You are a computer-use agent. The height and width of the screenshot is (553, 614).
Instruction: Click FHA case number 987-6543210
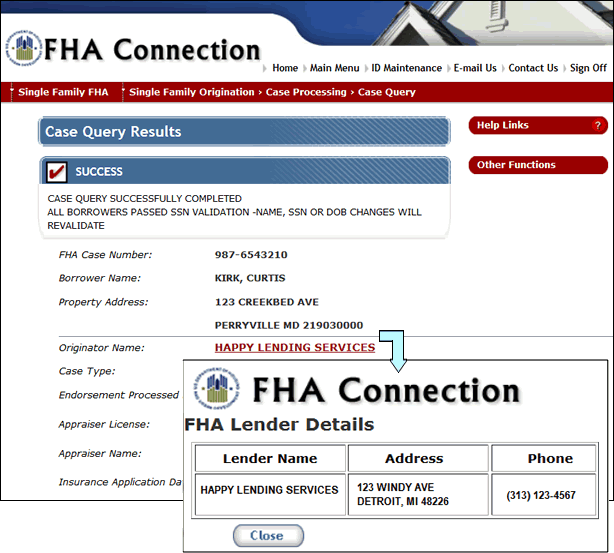[251, 255]
